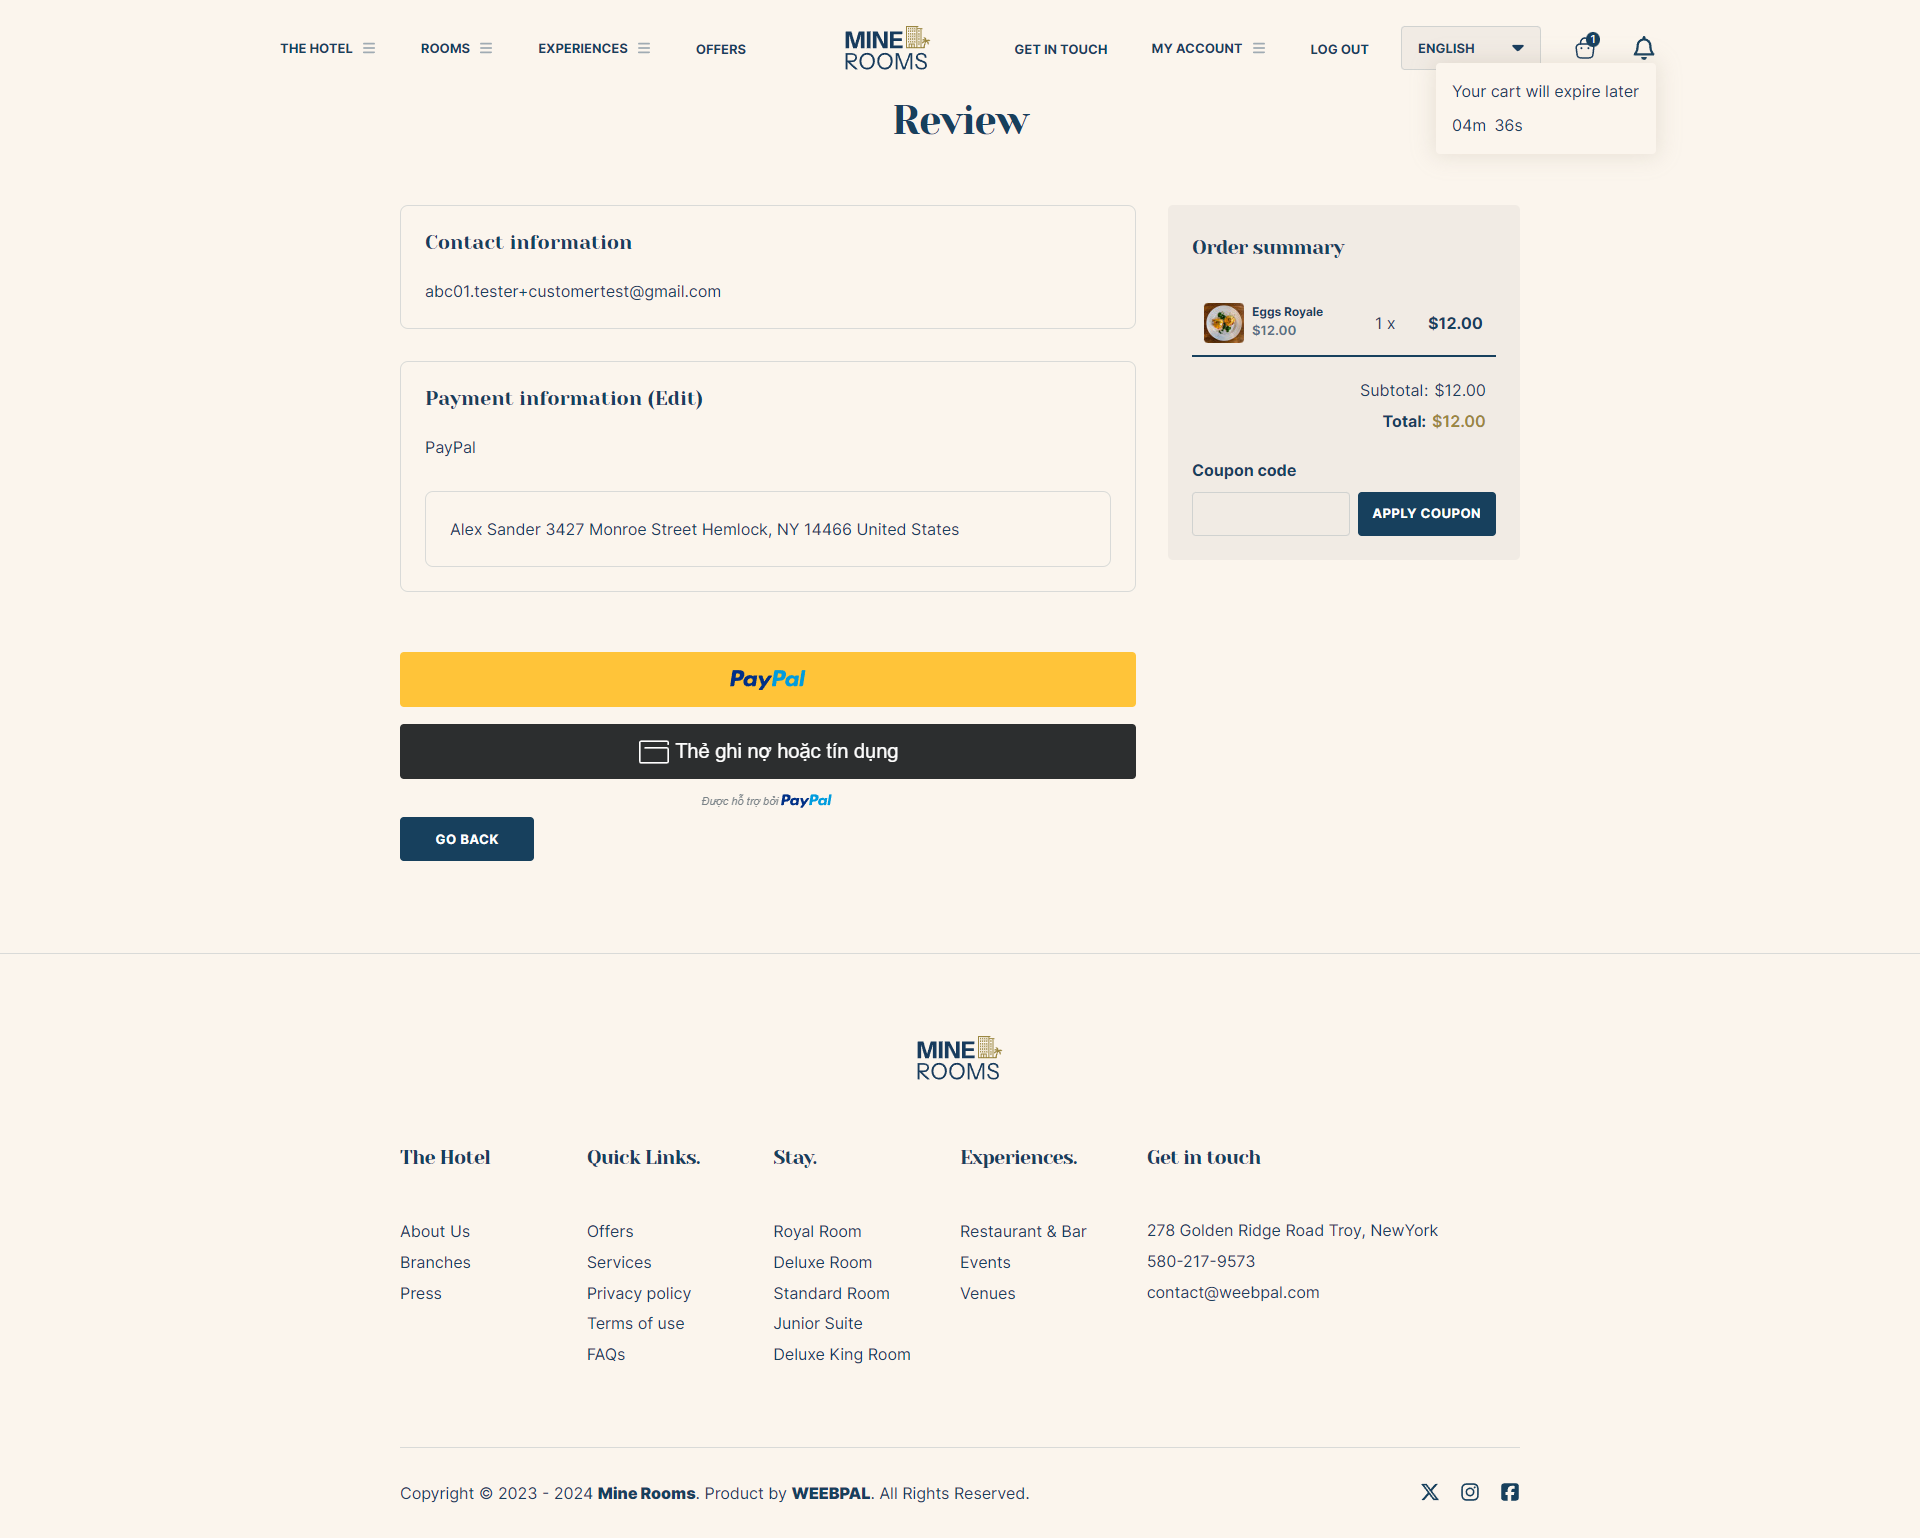Click the GO BACK button
Image resolution: width=1920 pixels, height=1538 pixels.
[x=467, y=838]
